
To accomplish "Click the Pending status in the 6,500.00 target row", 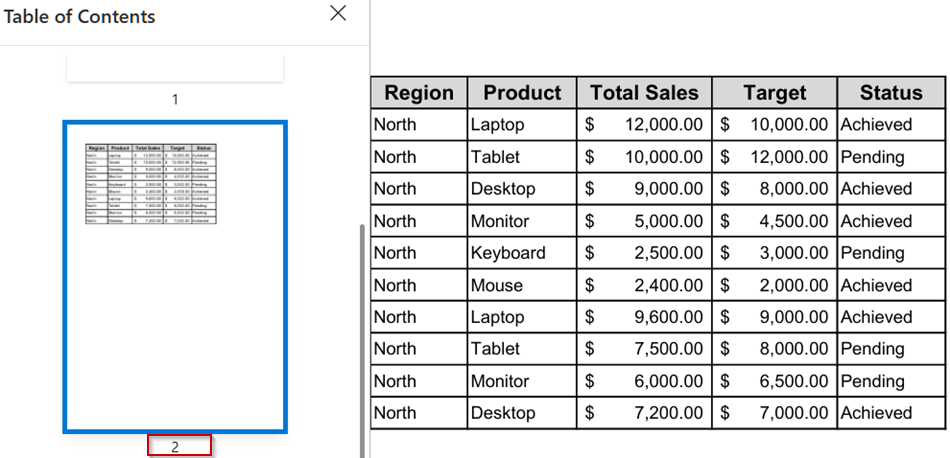I will [891, 381].
